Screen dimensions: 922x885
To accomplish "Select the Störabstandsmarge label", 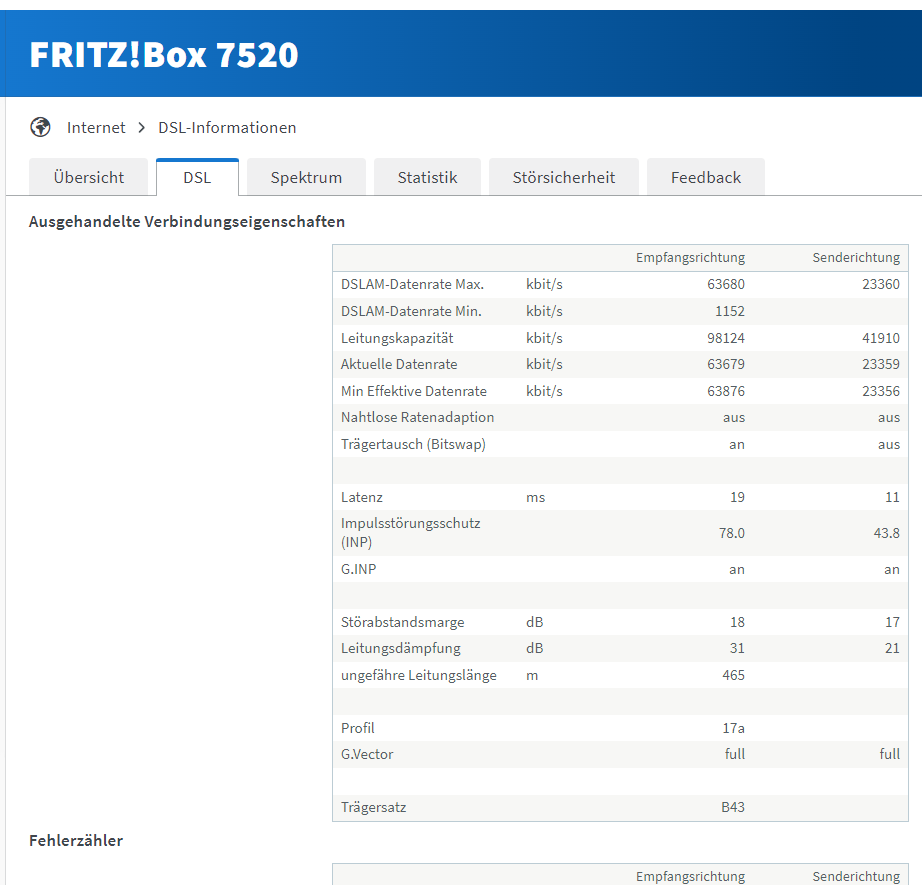I will point(402,622).
